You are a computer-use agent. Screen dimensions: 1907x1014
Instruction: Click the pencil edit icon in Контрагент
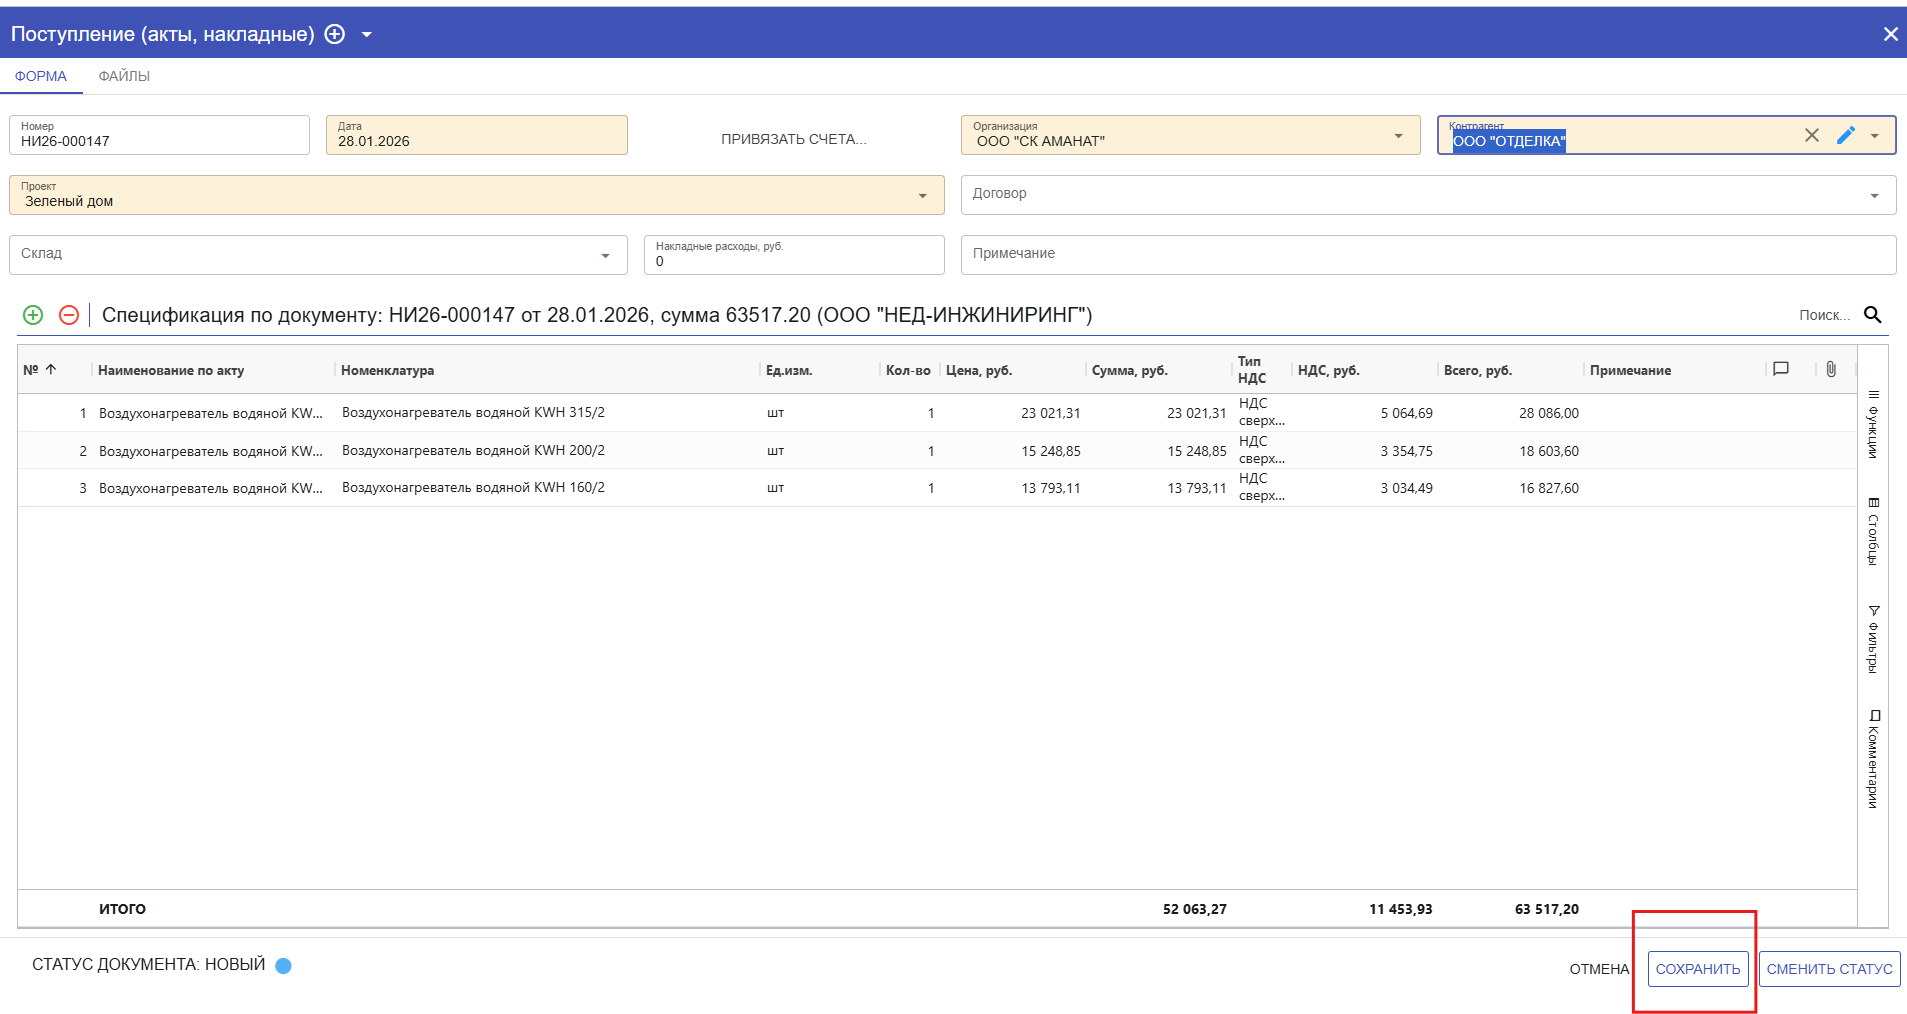click(1846, 135)
